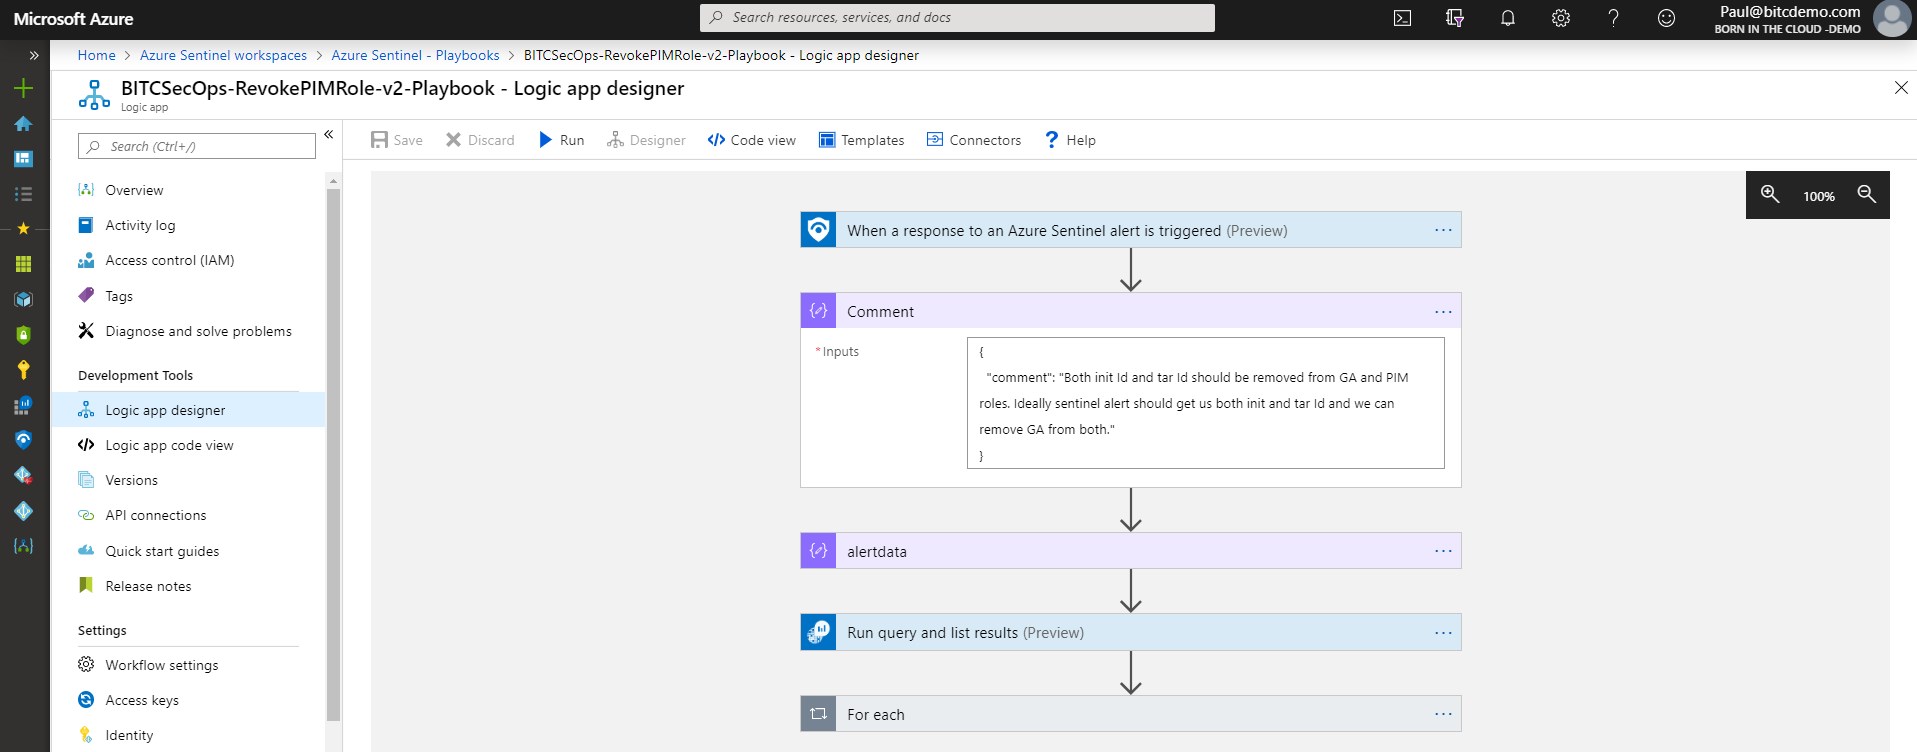Image resolution: width=1917 pixels, height=752 pixels.
Task: Click the create a resource plus icon
Action: 23,88
